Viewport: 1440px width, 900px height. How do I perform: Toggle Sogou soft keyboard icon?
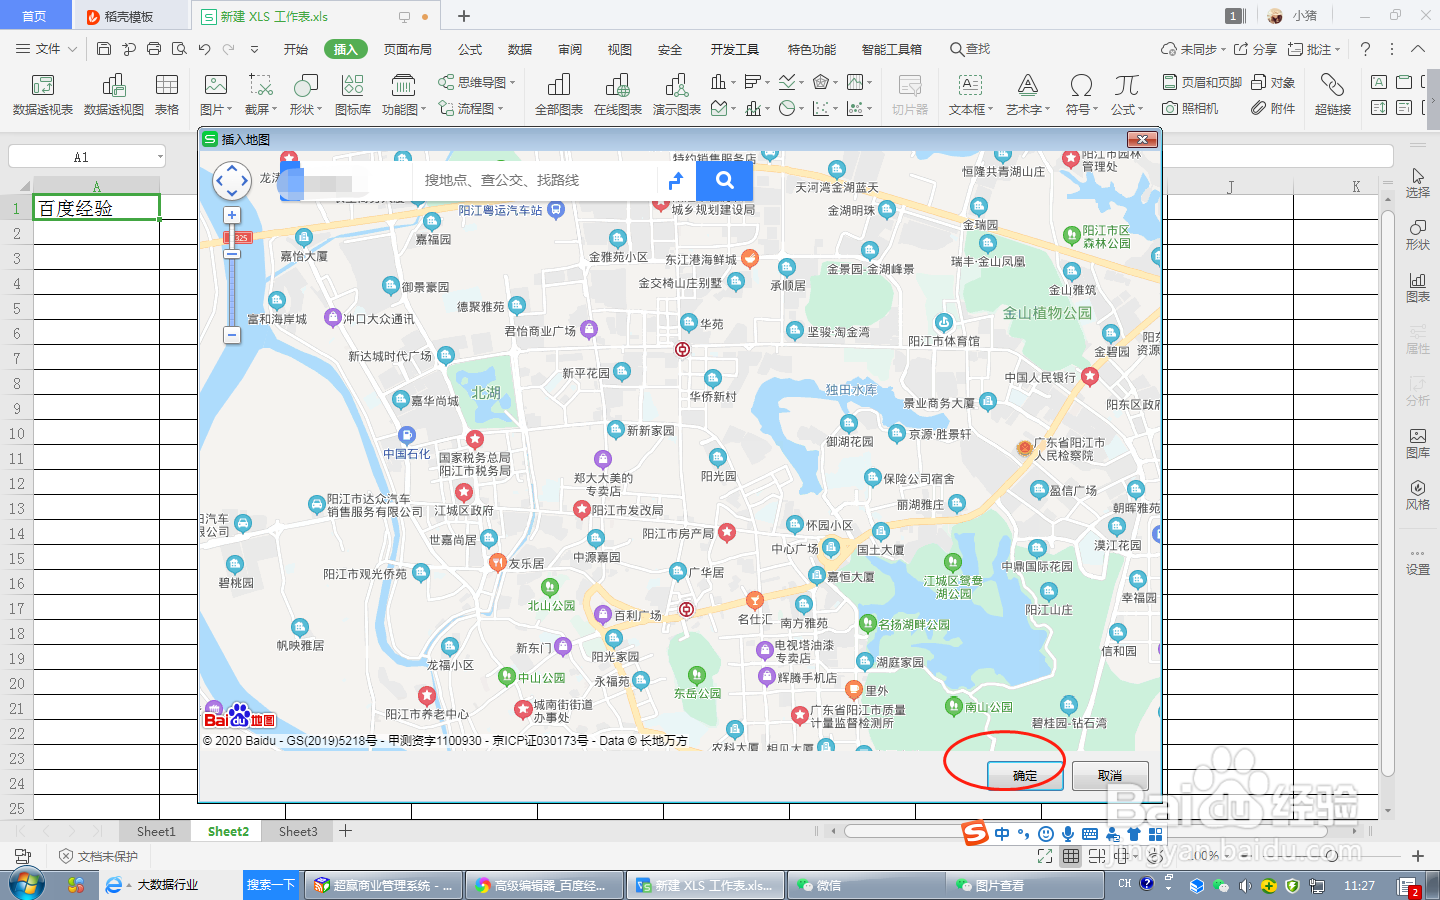1090,834
